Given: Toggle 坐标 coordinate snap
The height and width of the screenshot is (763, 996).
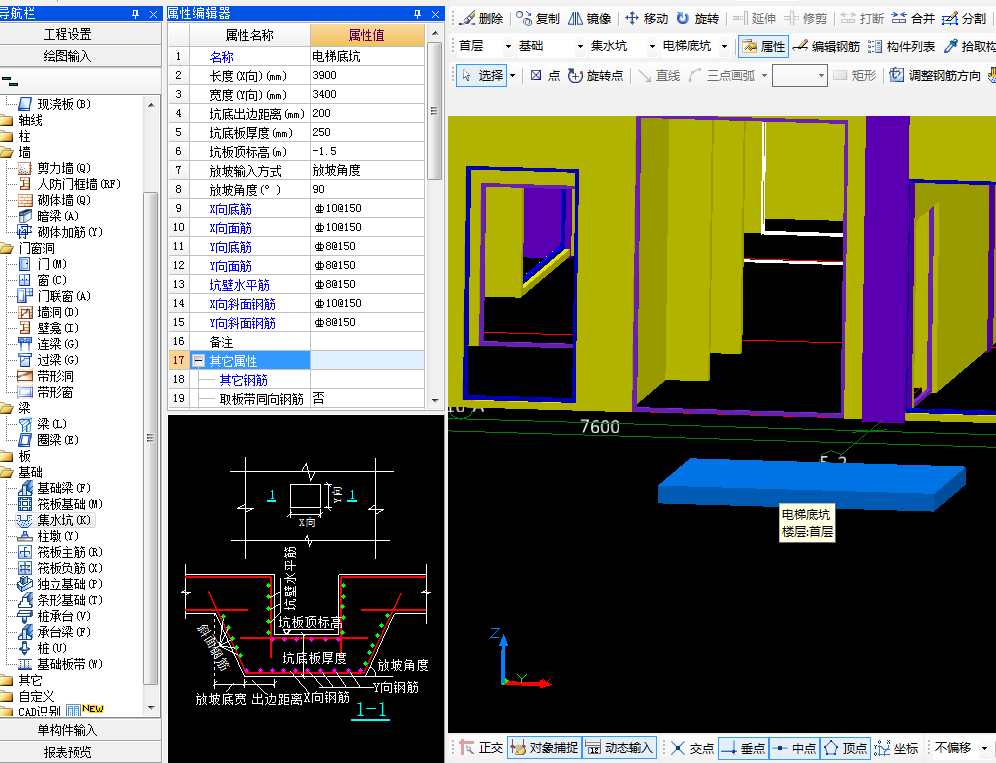Looking at the screenshot, I should point(896,748).
